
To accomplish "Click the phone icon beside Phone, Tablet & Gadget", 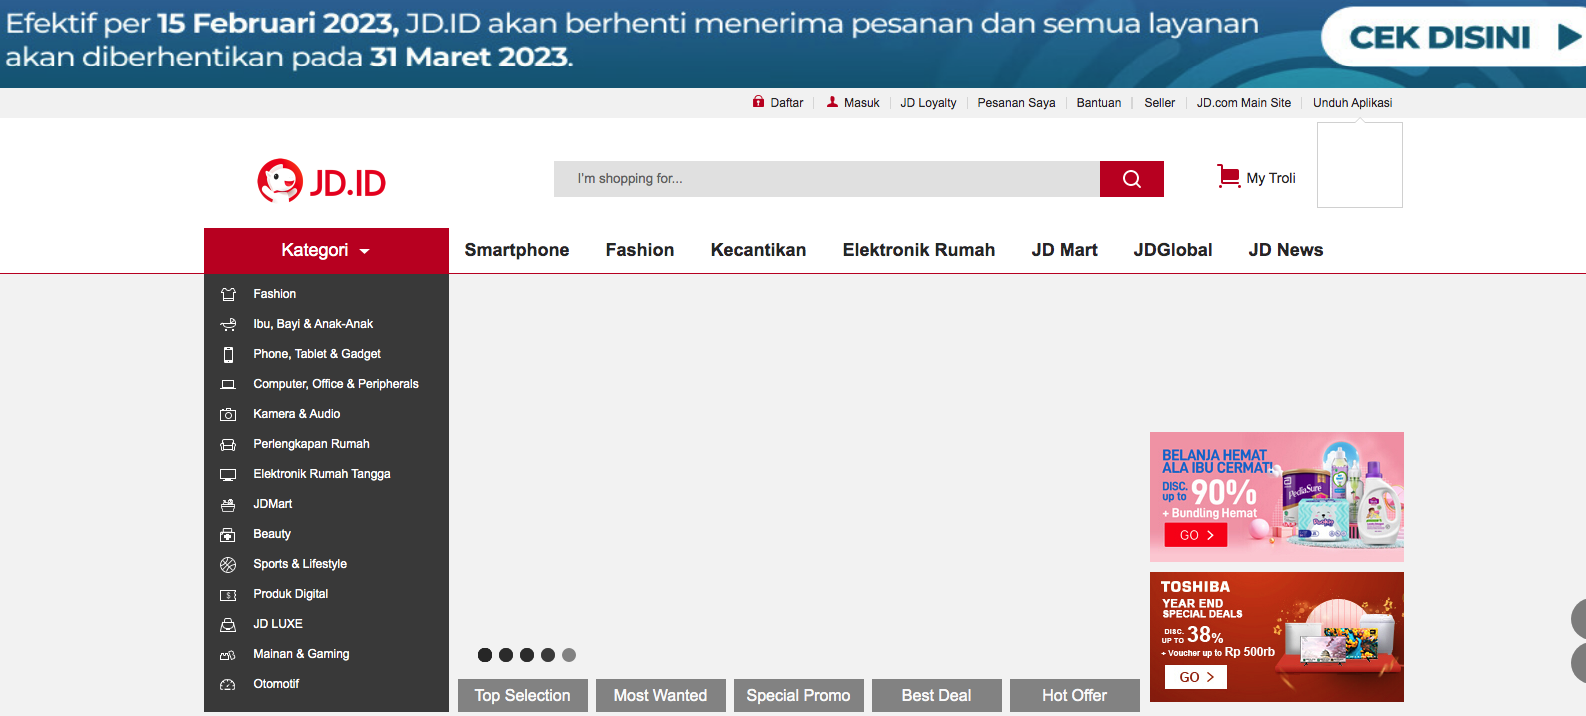I will [228, 354].
